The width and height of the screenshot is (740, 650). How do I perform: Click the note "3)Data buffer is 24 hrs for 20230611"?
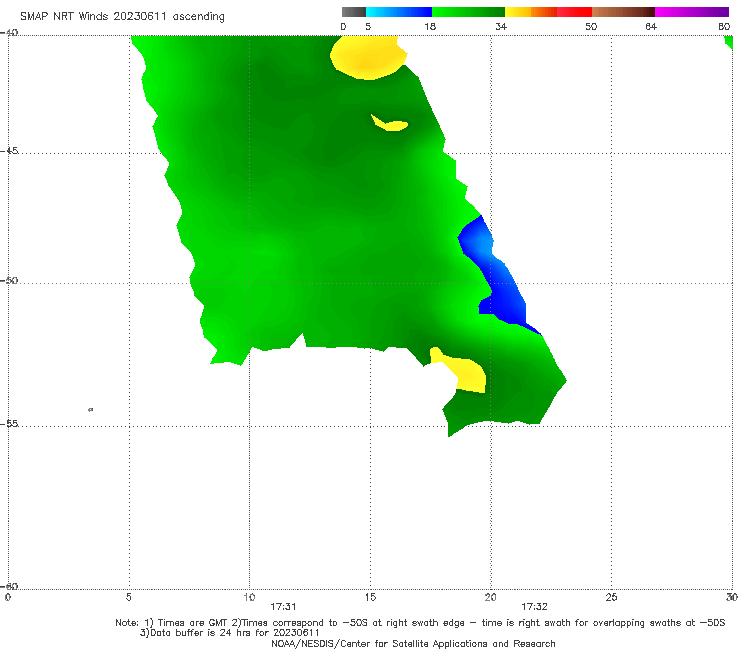point(229,633)
